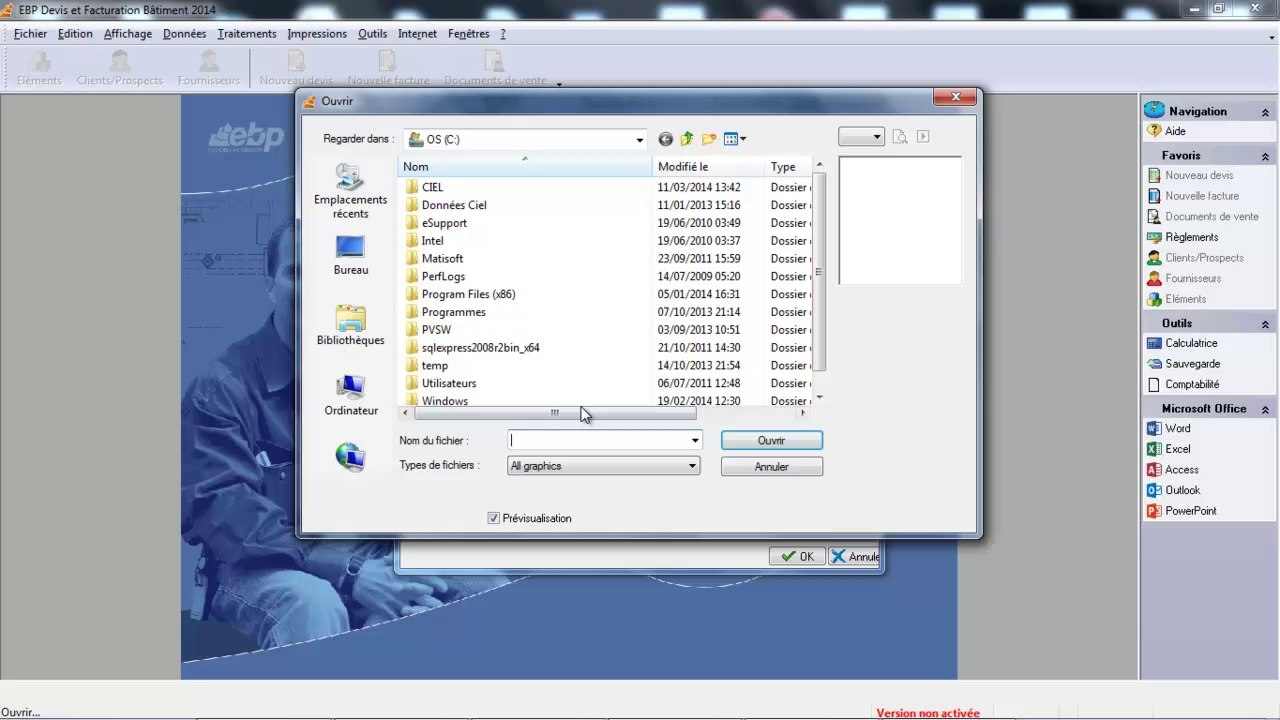This screenshot has height=720, width=1280.
Task: Open the preview zoom dropdown above preview pane
Action: (861, 137)
